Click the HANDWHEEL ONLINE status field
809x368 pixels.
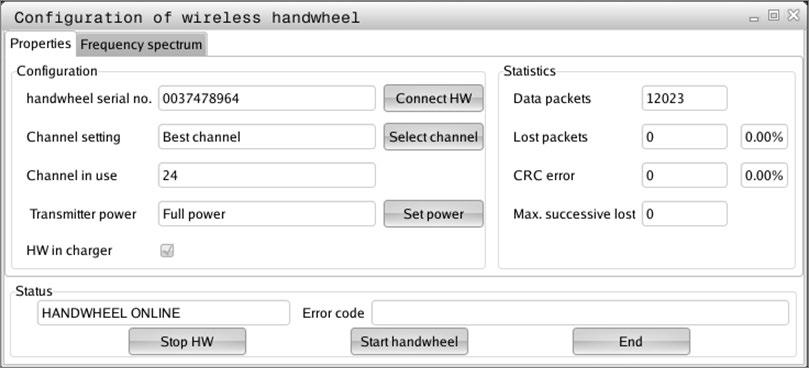coord(164,313)
